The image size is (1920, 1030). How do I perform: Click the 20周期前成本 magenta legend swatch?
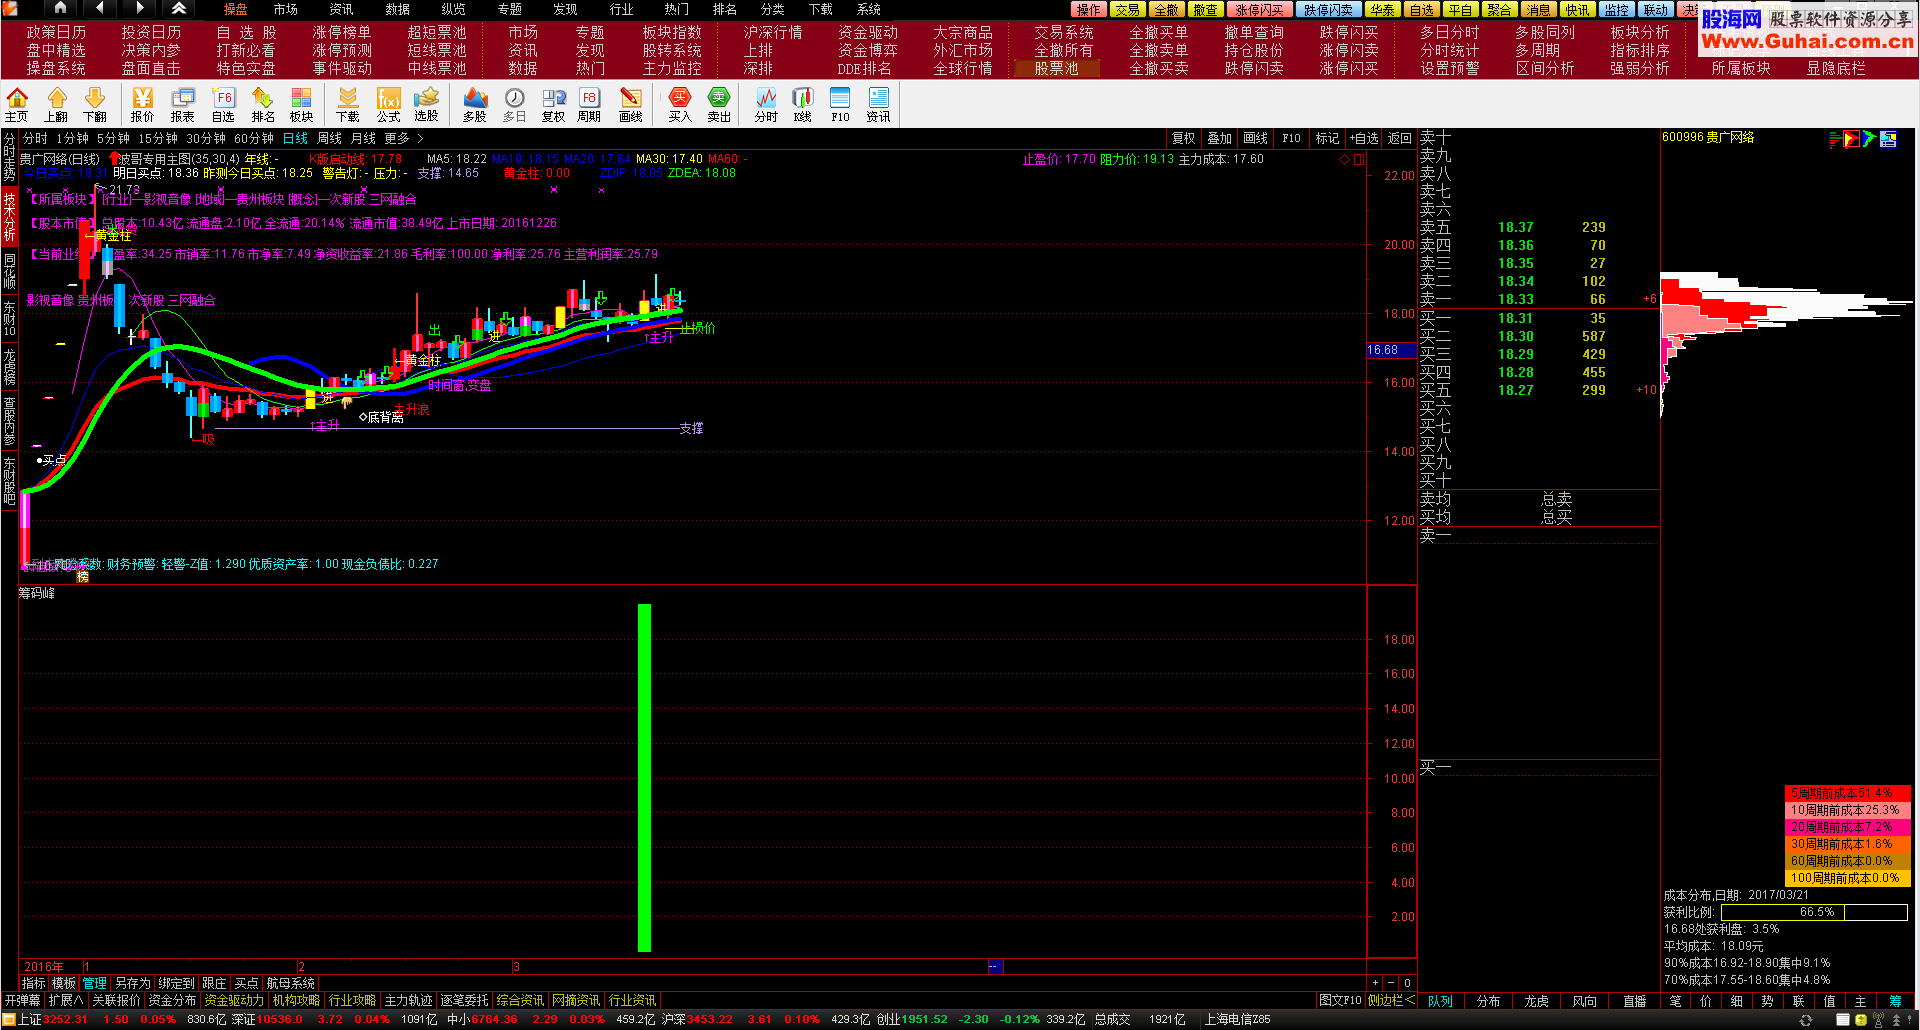[1847, 827]
